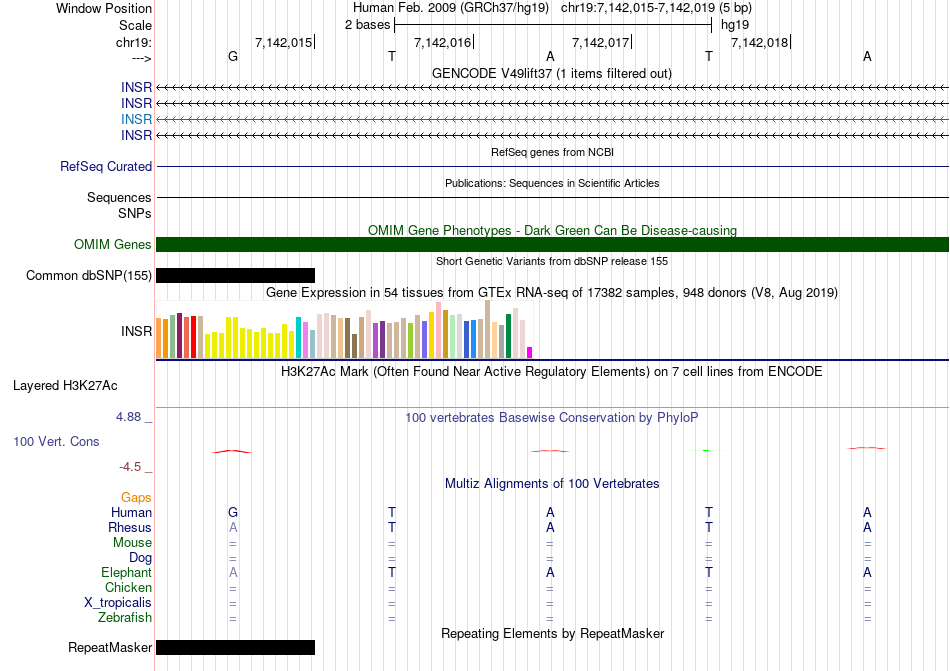Click the Layered H3K27Ac label
This screenshot has width=950, height=671.
click(x=65, y=386)
